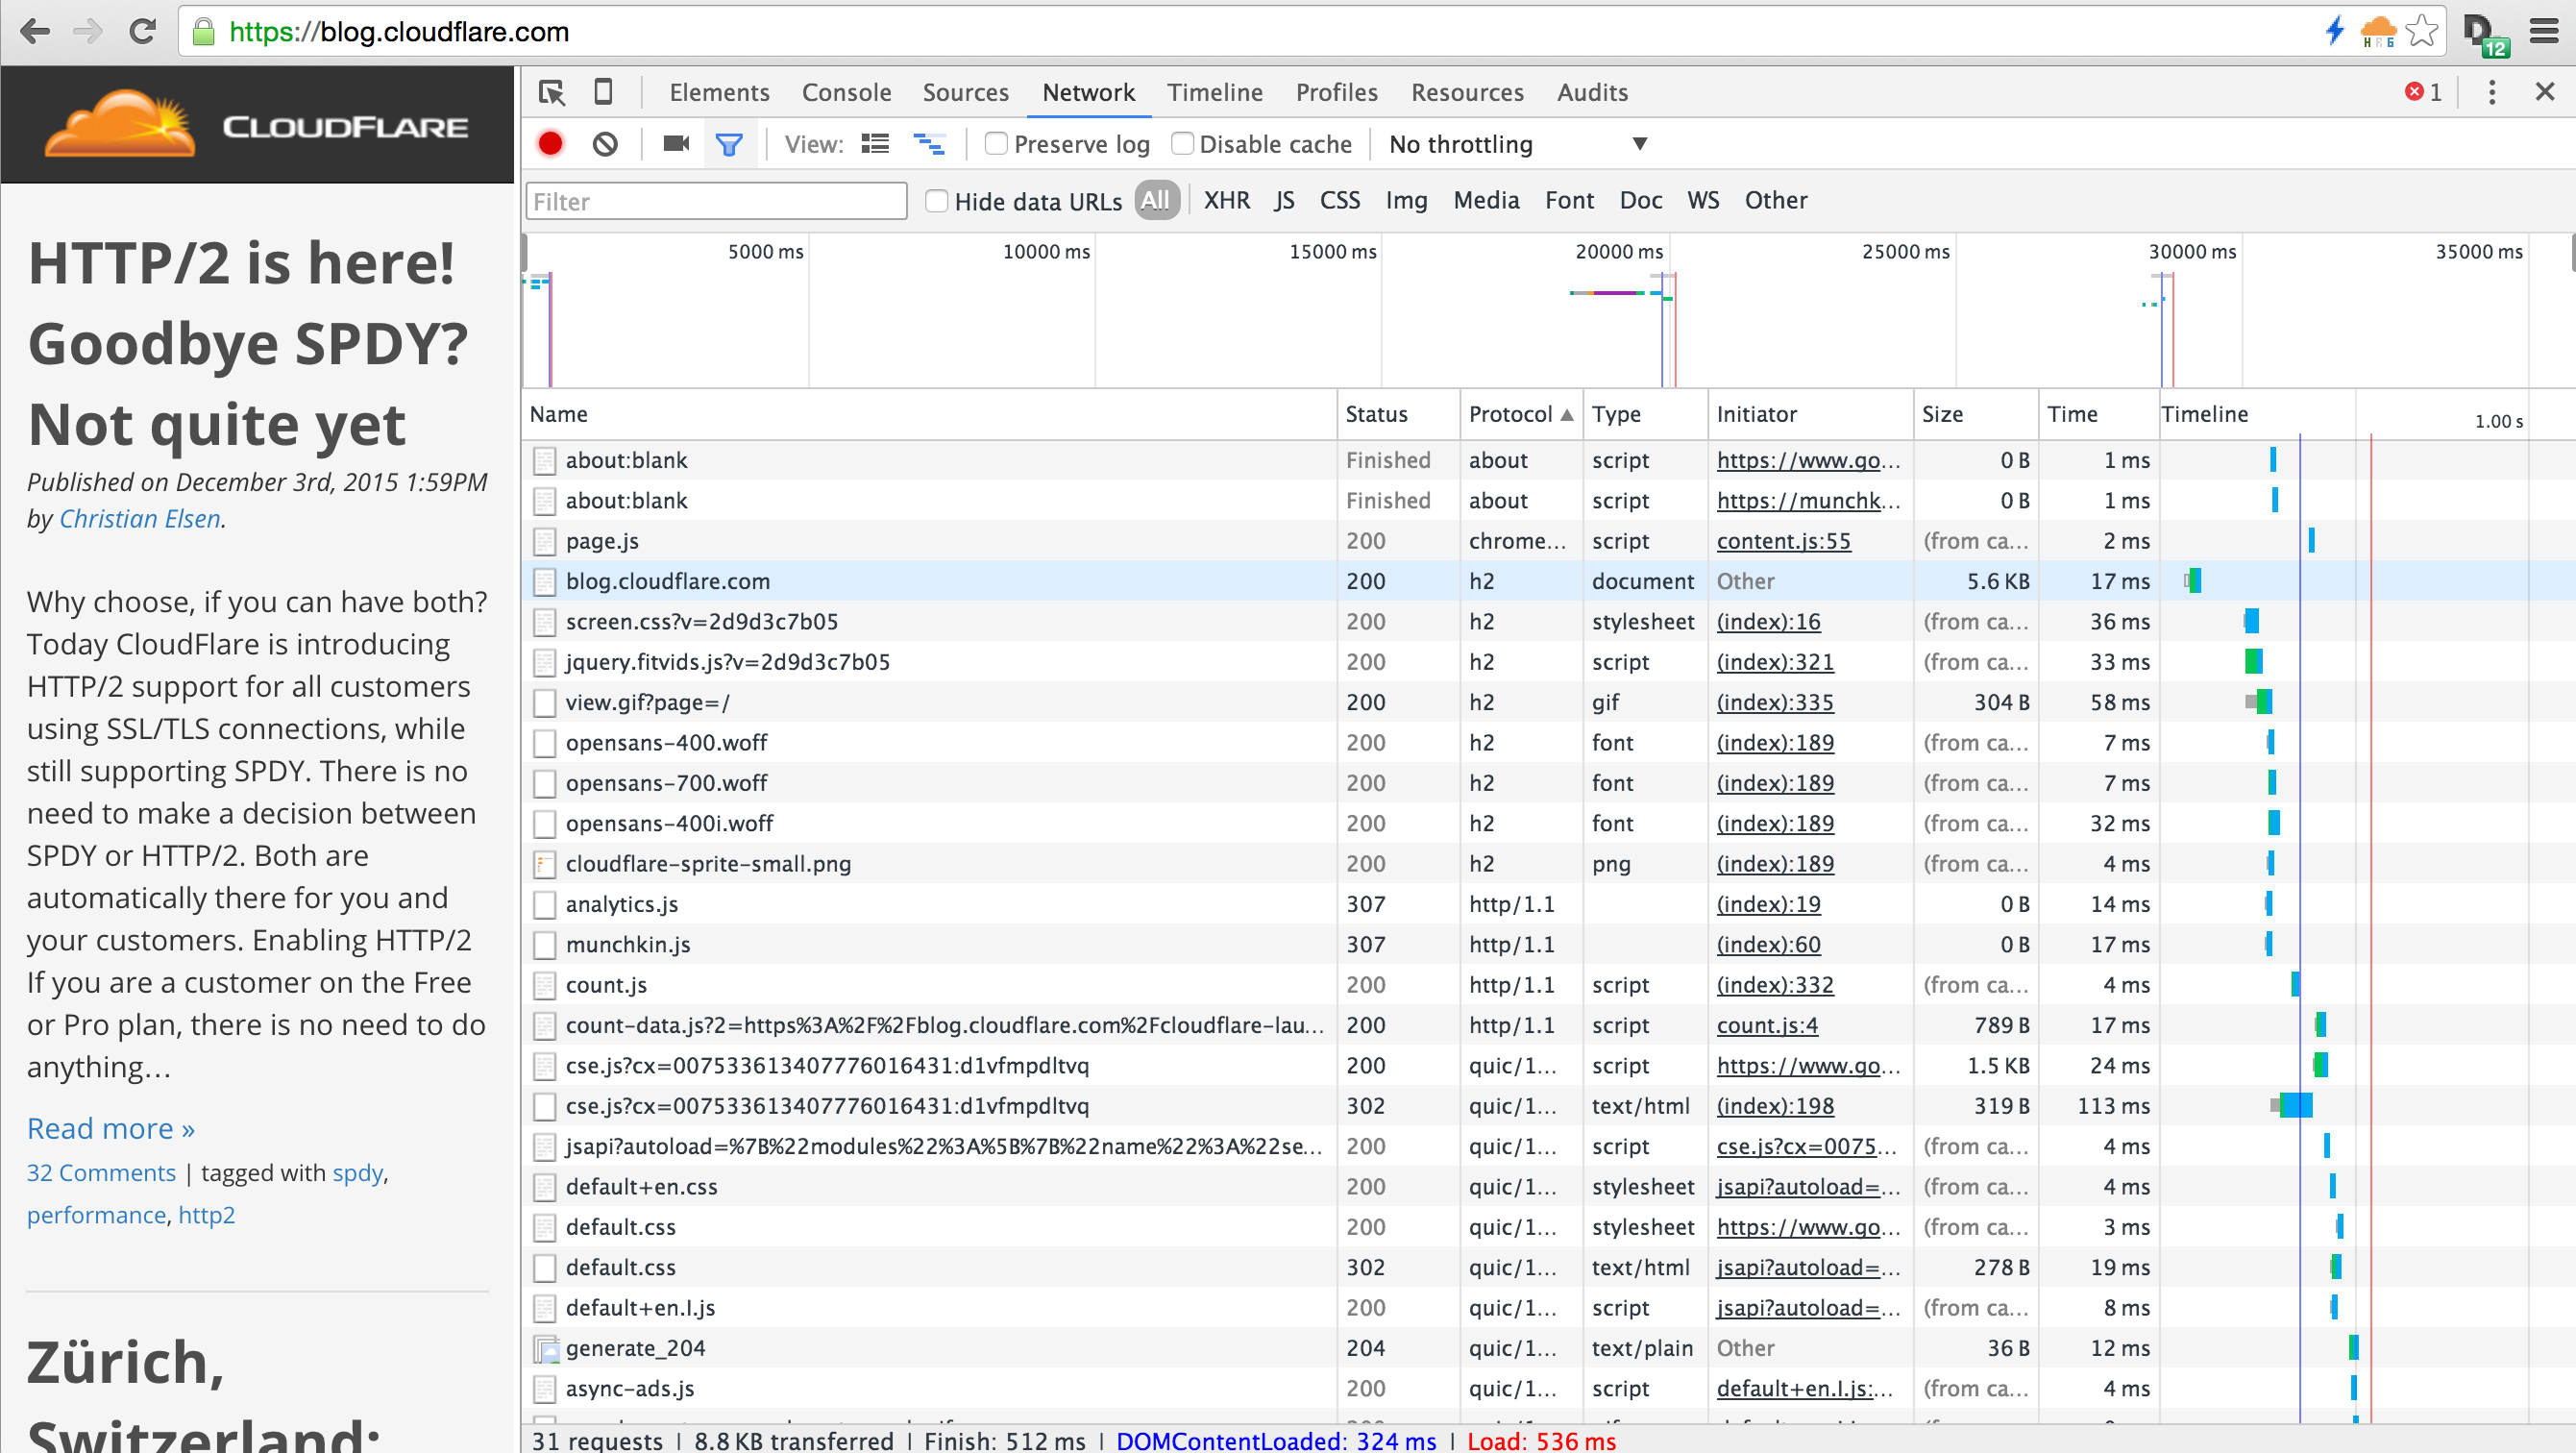
Task: Click the red error count indicator
Action: 2423,92
